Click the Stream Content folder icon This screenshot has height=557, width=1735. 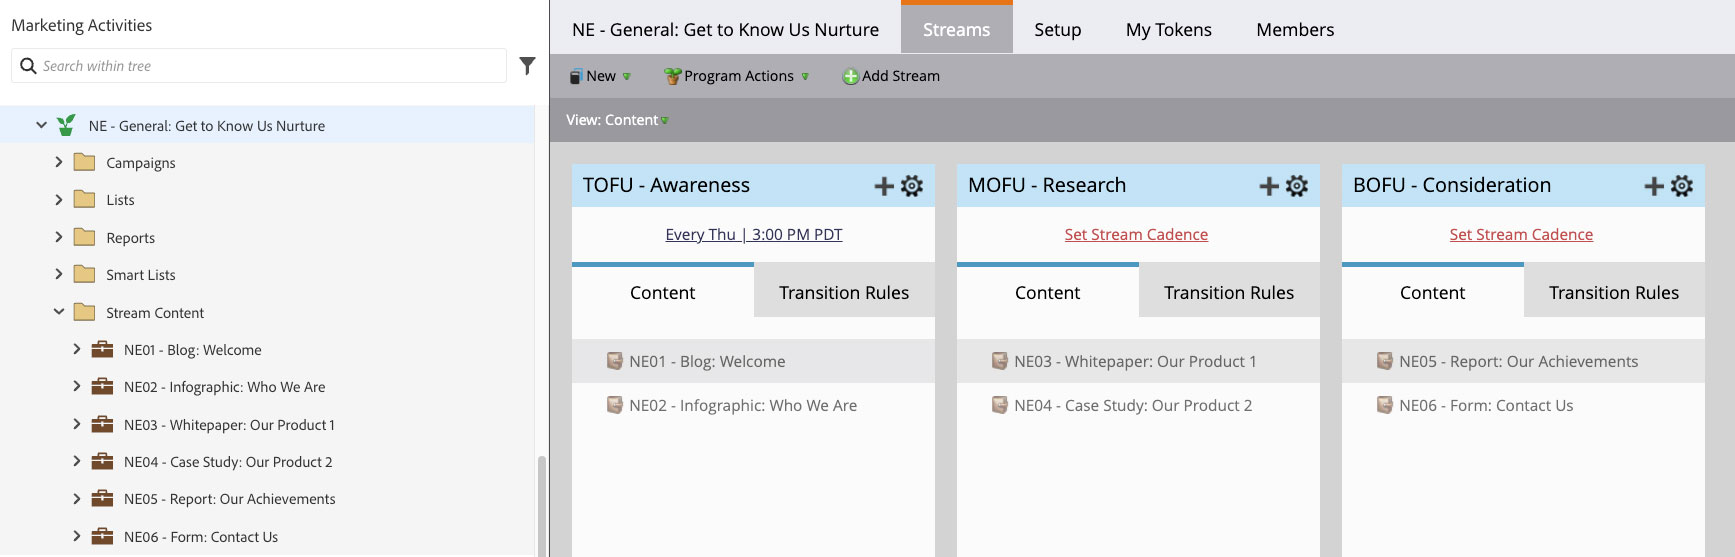tap(85, 312)
